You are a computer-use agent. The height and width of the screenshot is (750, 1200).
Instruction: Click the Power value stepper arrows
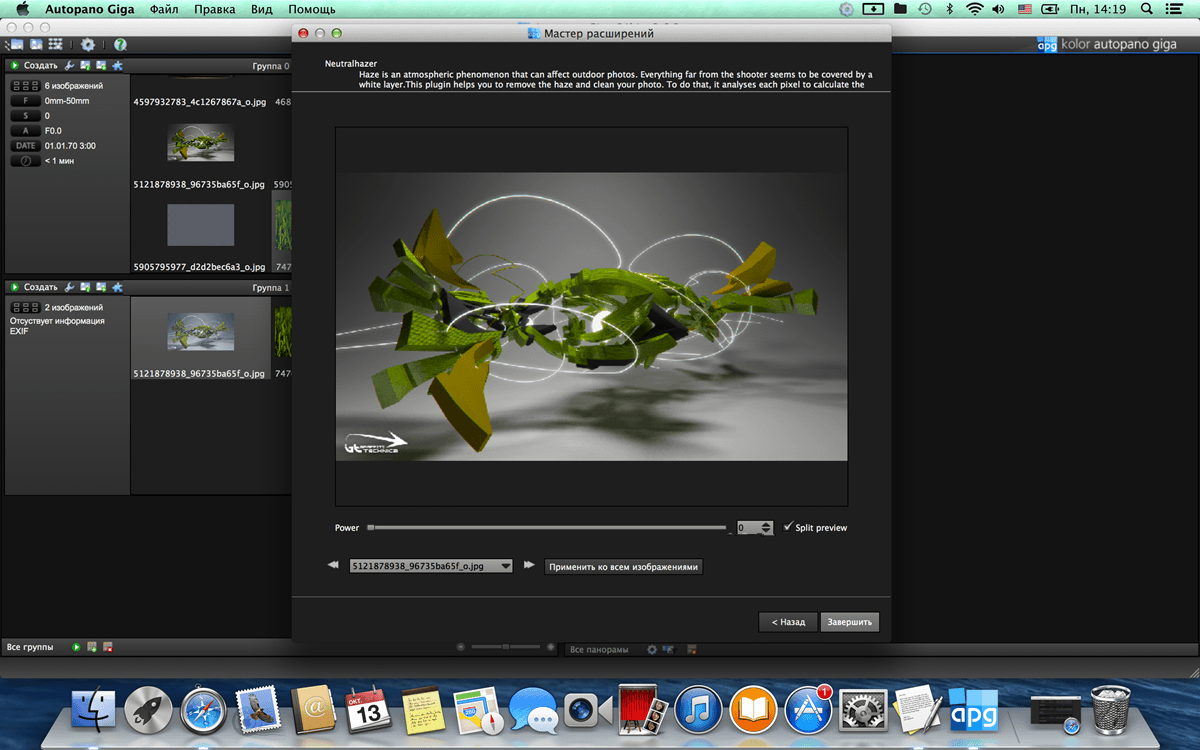tap(767, 527)
